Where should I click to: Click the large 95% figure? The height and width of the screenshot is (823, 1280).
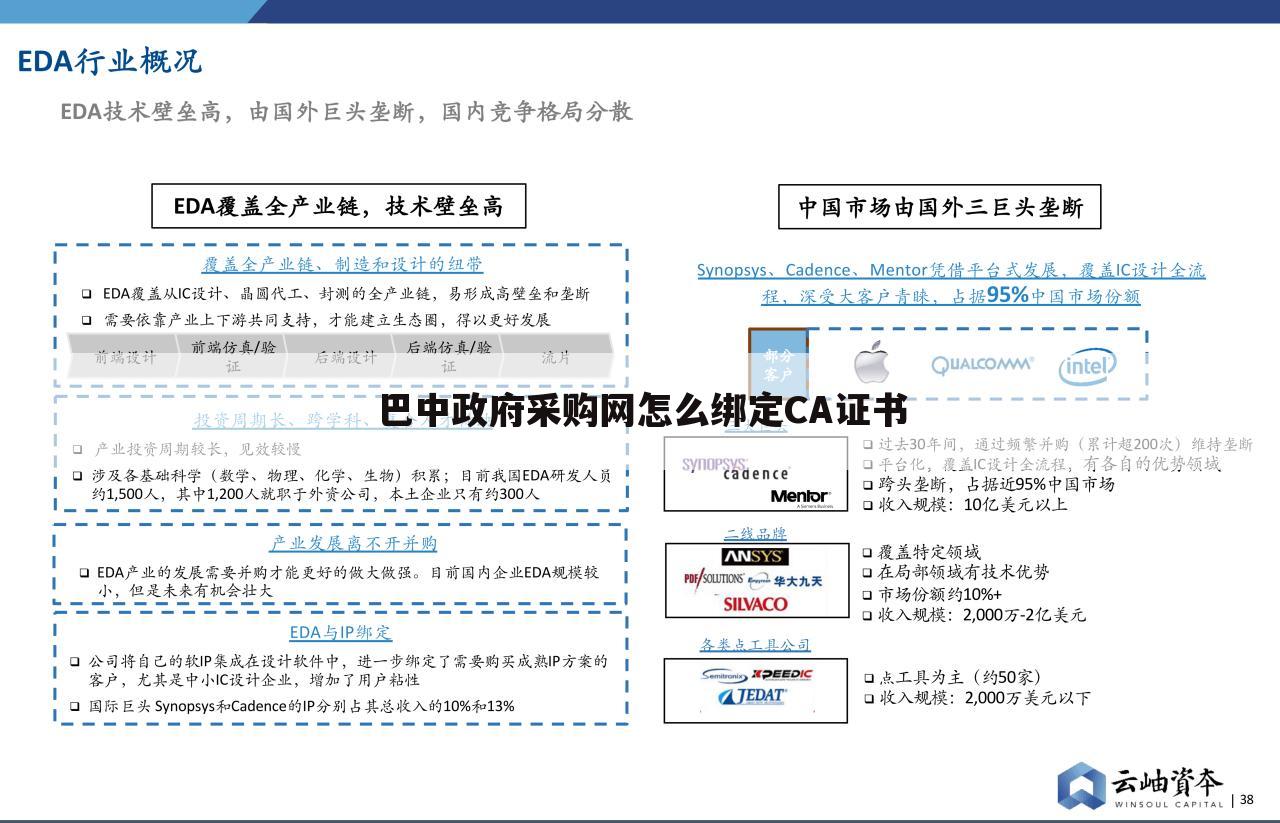pyautogui.click(x=1007, y=295)
